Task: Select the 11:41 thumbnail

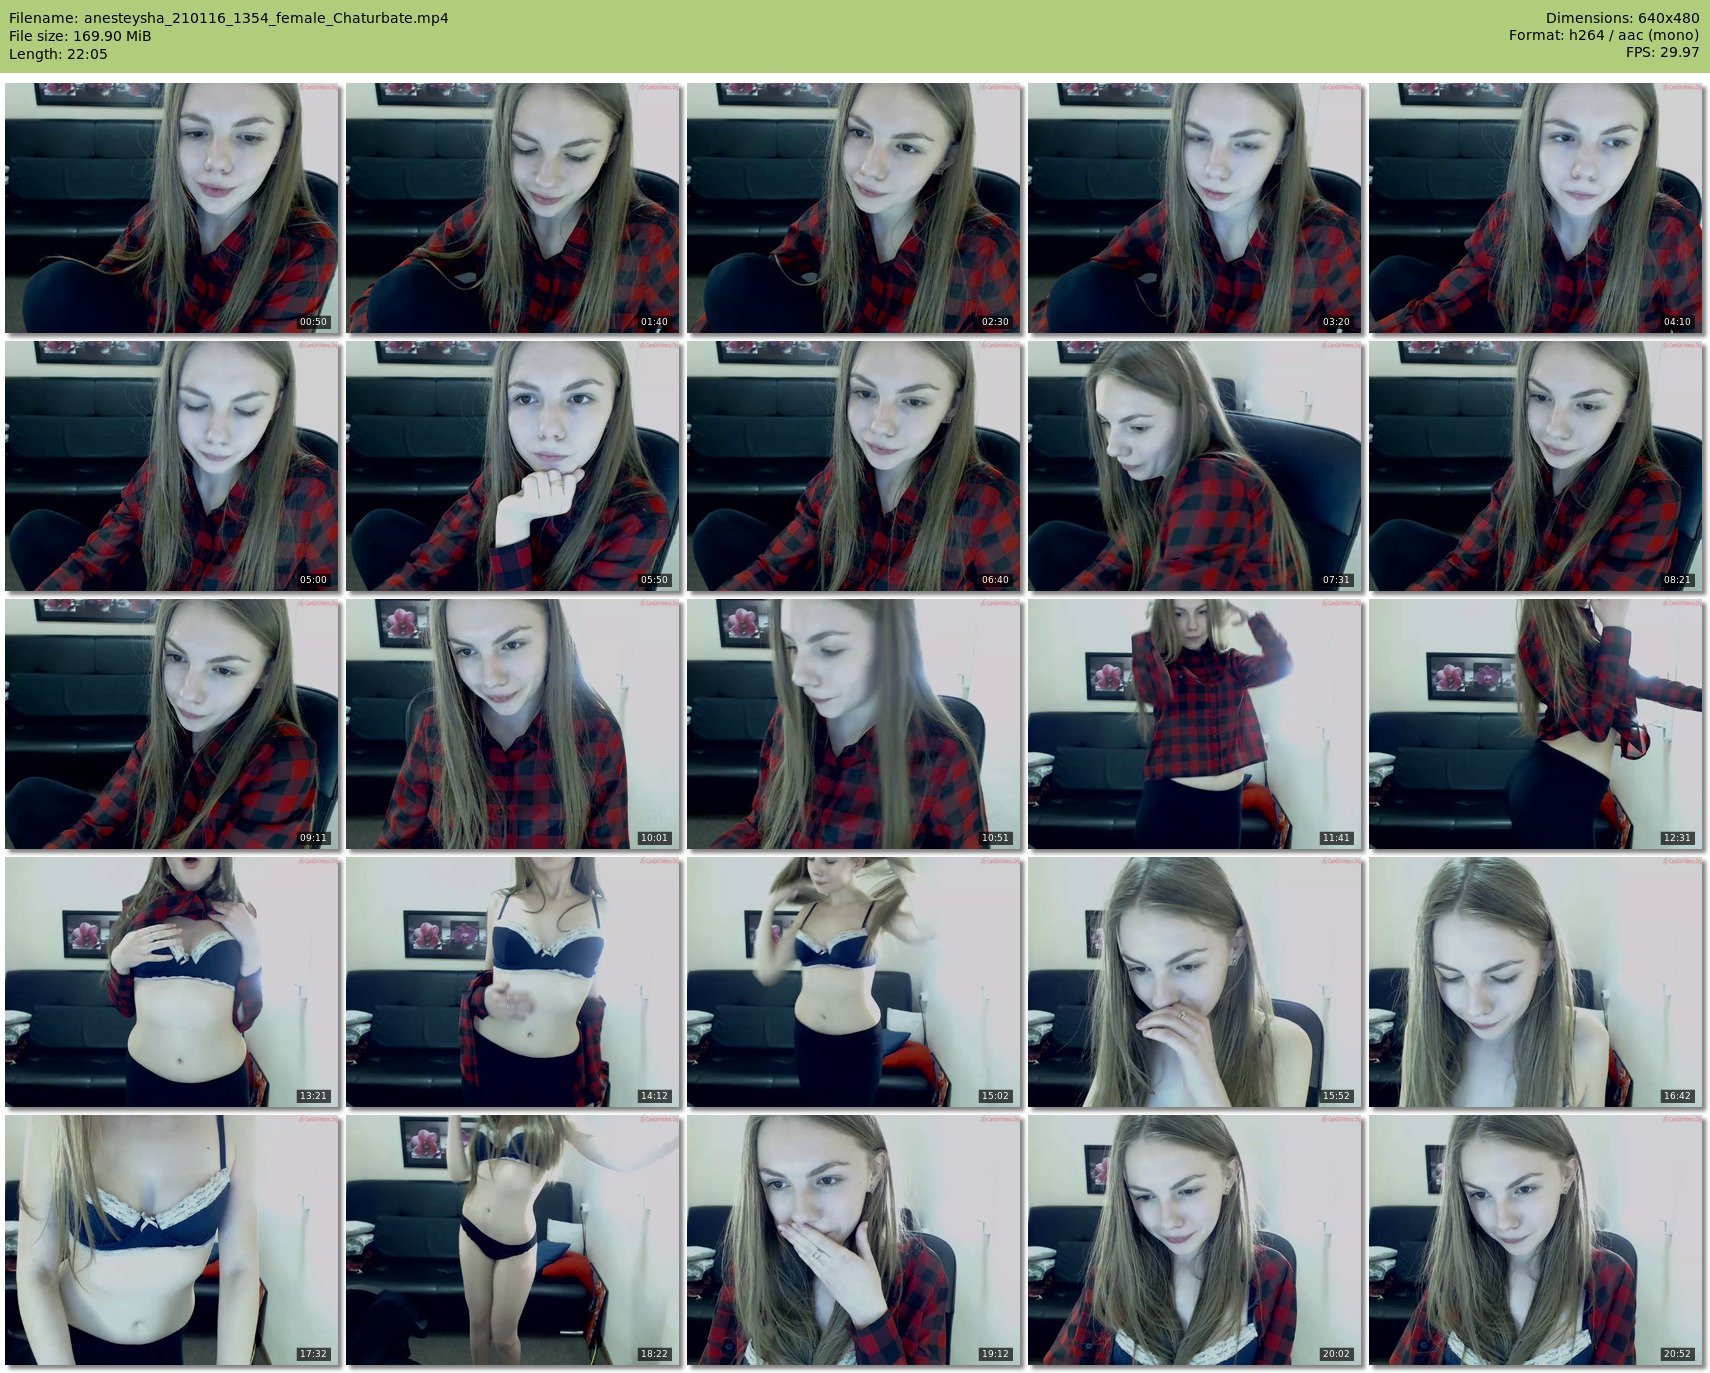Action: [1195, 724]
